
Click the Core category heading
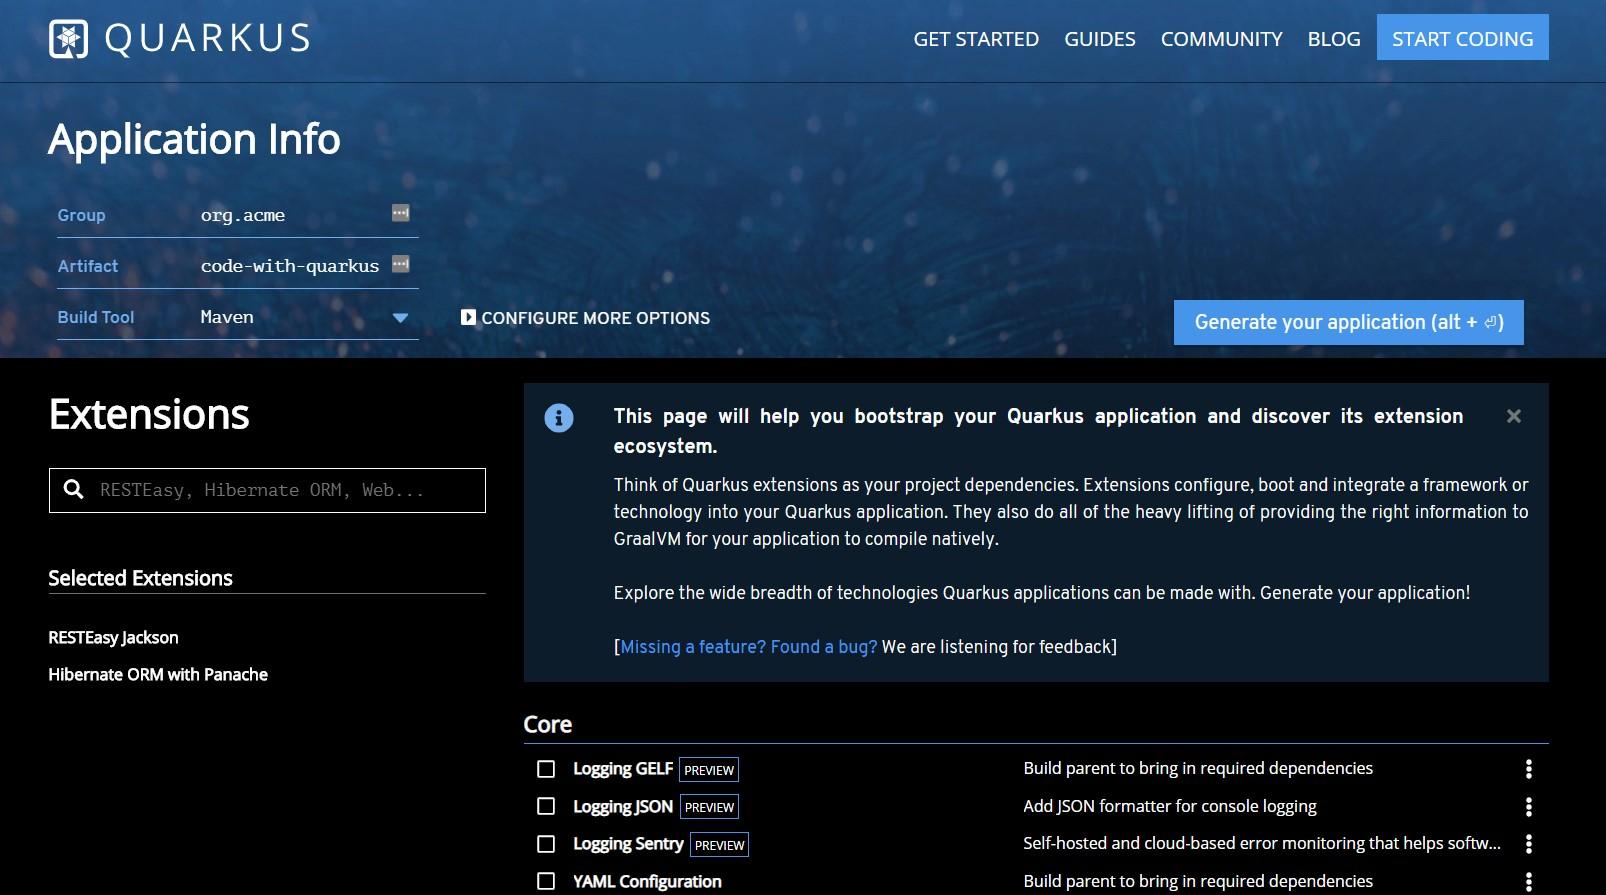[x=548, y=725]
